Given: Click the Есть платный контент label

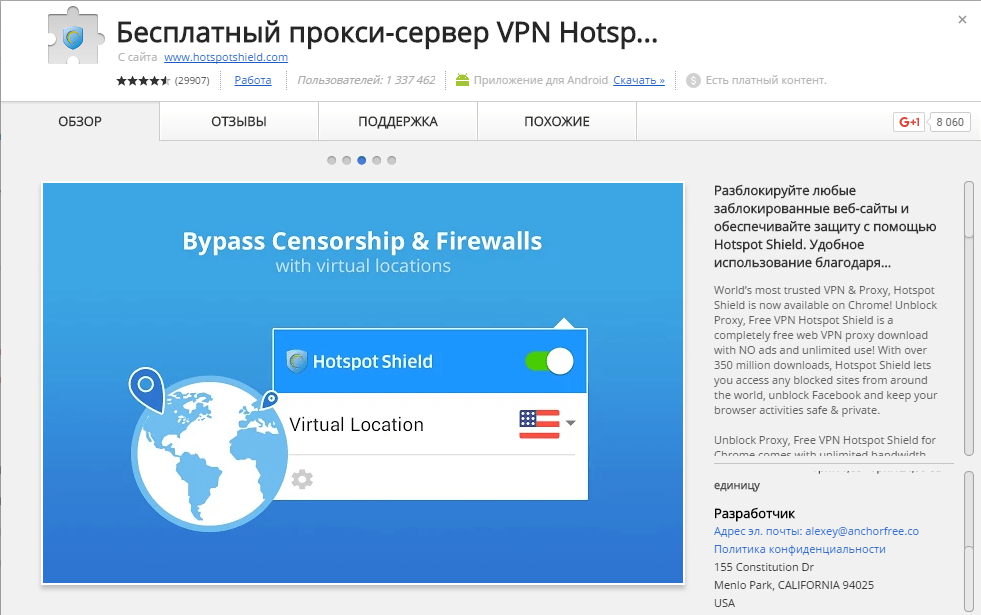Looking at the screenshot, I should click(x=766, y=80).
